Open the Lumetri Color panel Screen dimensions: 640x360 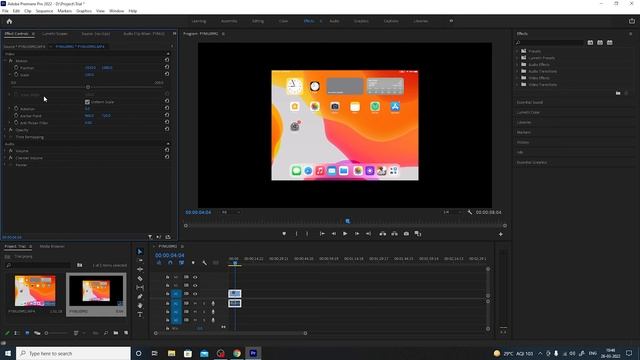click(528, 112)
